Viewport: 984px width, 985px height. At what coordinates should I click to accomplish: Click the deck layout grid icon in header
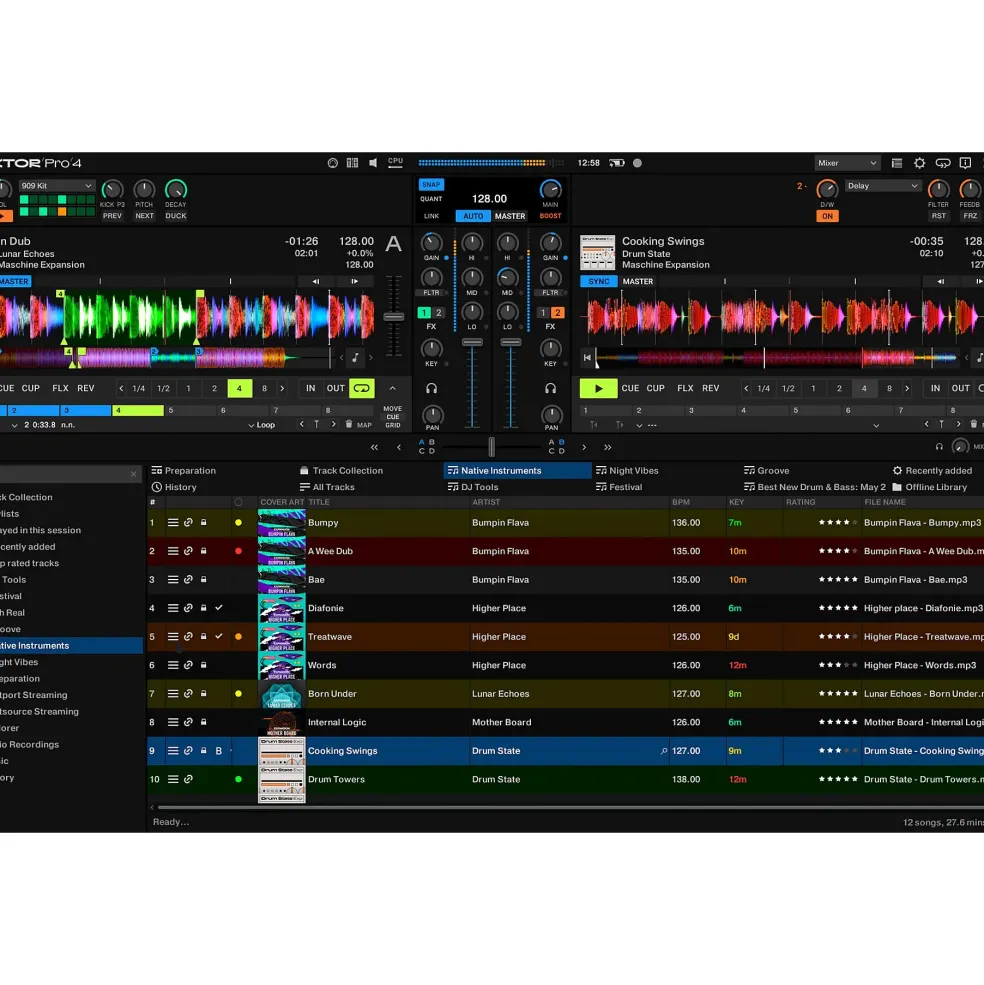tap(353, 163)
